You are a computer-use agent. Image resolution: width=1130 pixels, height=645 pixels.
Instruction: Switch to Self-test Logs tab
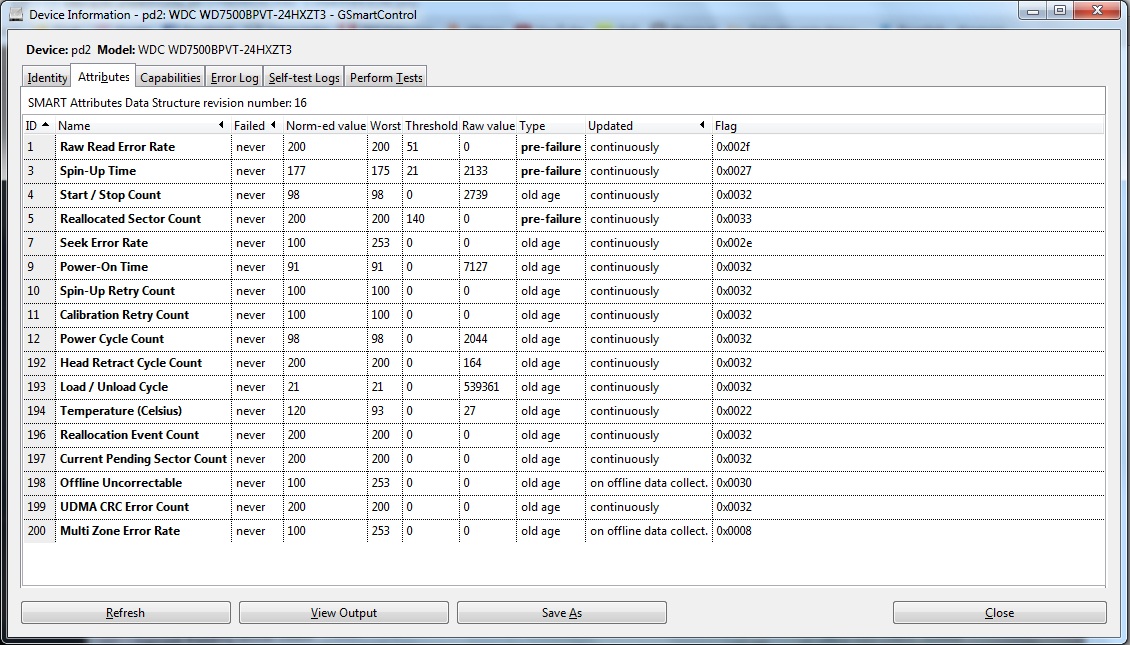coord(303,77)
